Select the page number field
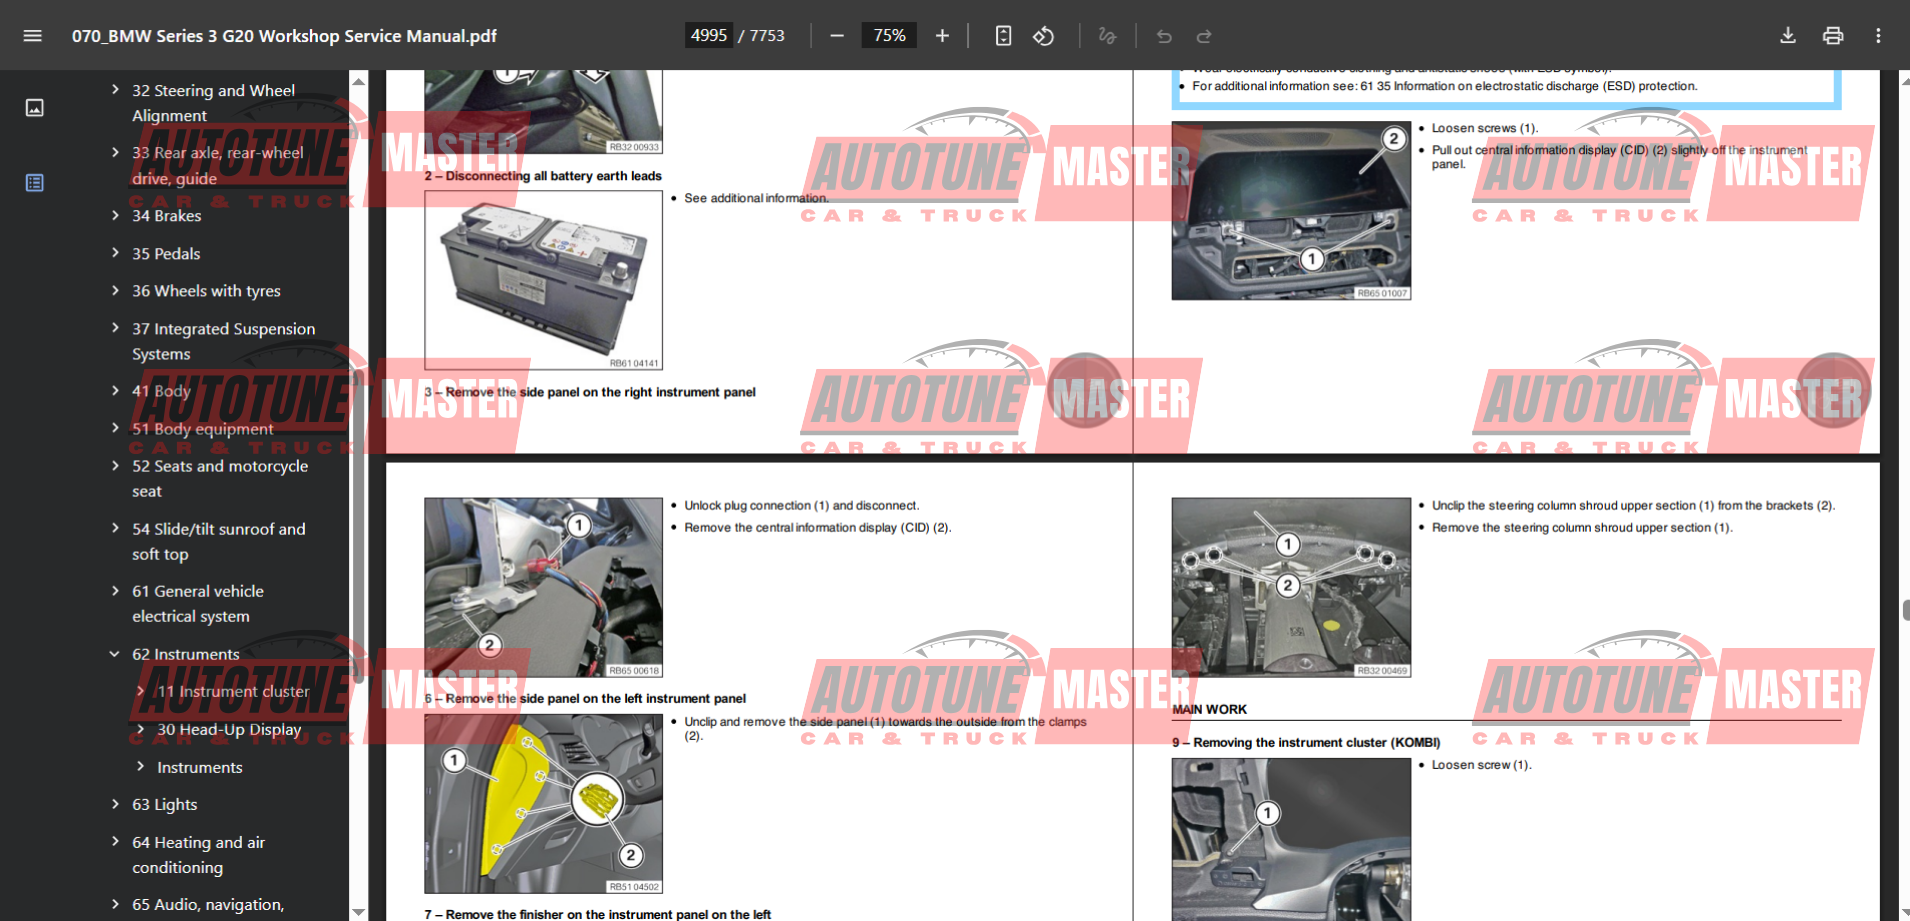The image size is (1910, 921). tap(709, 36)
